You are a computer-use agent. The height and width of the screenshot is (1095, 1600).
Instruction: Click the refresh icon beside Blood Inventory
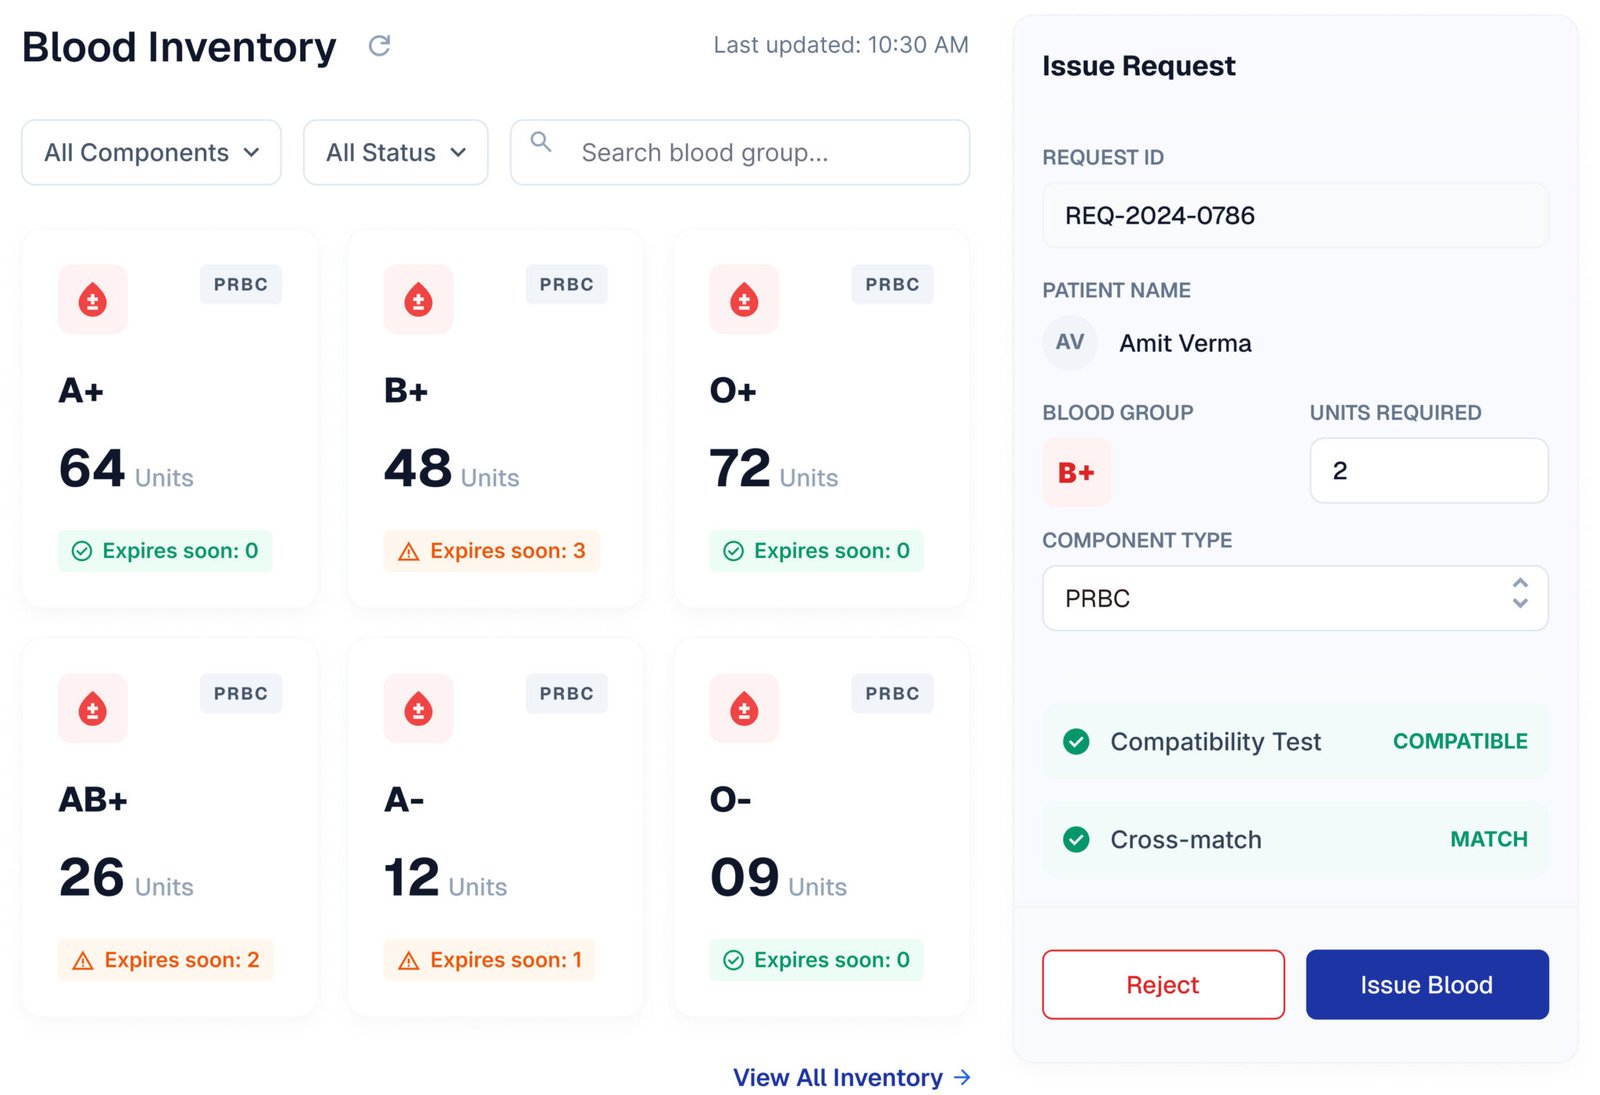tap(379, 45)
